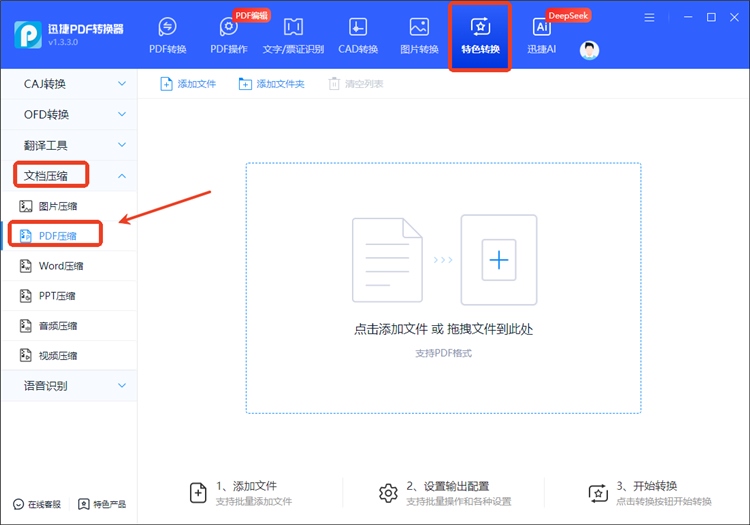Click 支持批量操作和各种设置 description text
This screenshot has width=750, height=525.
point(459,502)
